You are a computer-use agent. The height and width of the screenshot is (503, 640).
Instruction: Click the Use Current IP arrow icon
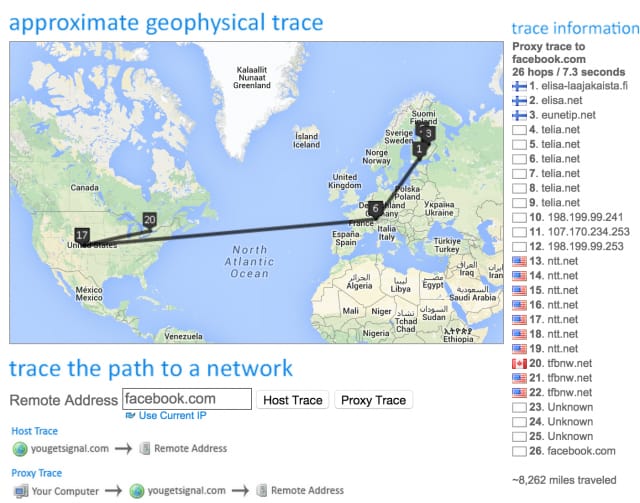click(129, 415)
